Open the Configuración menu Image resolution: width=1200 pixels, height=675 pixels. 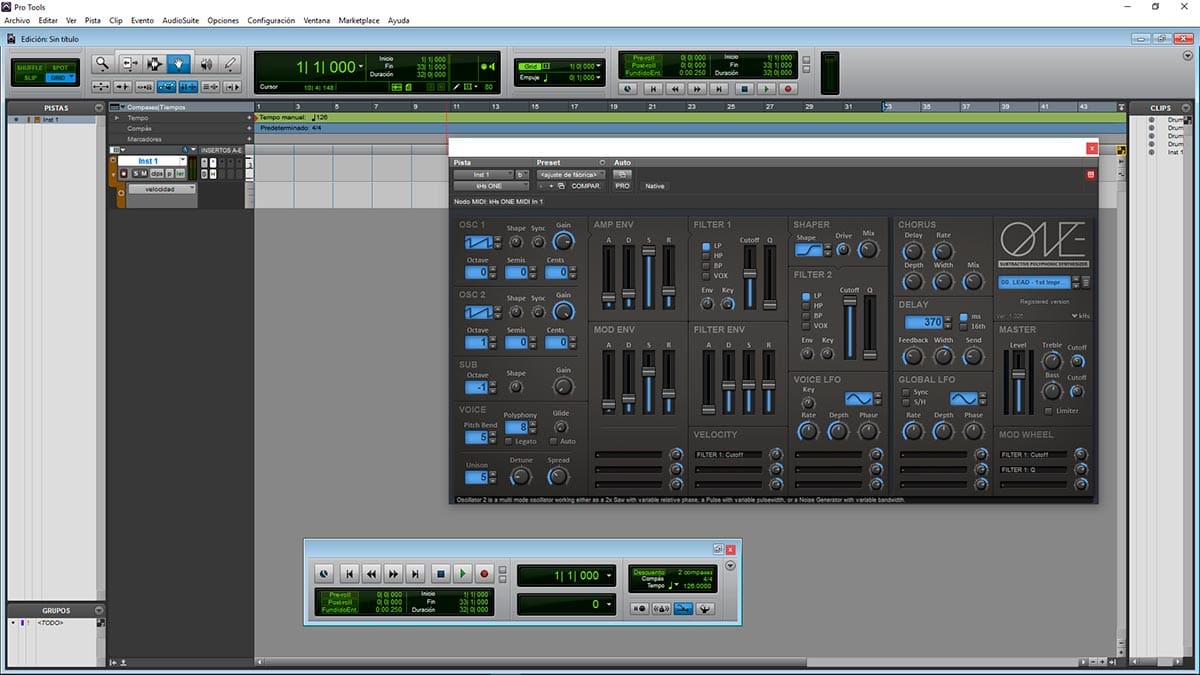[271, 20]
